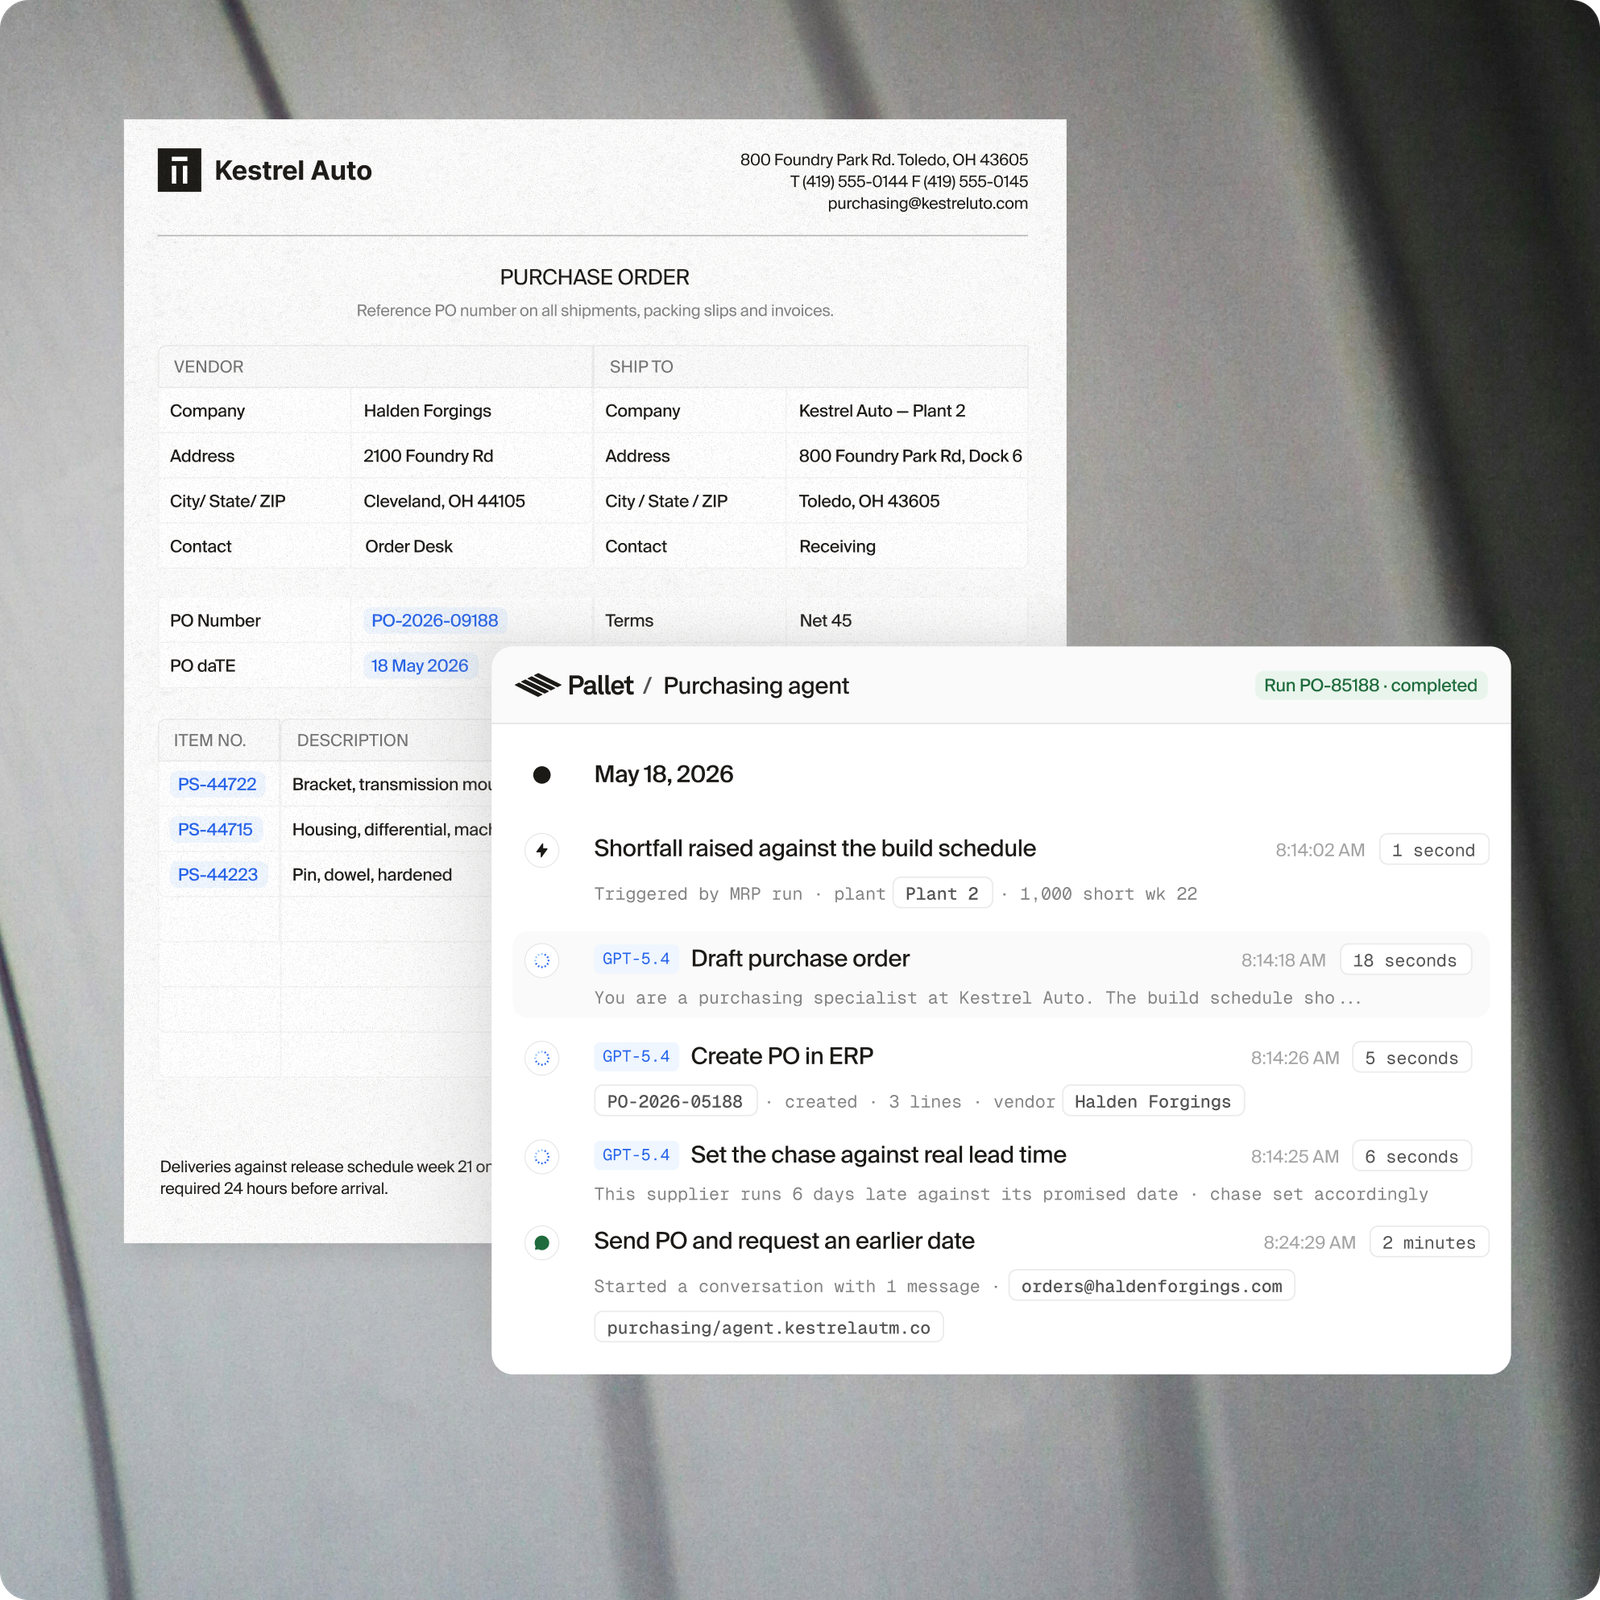
Task: Click the PURCHASE ORDER title
Action: (595, 277)
